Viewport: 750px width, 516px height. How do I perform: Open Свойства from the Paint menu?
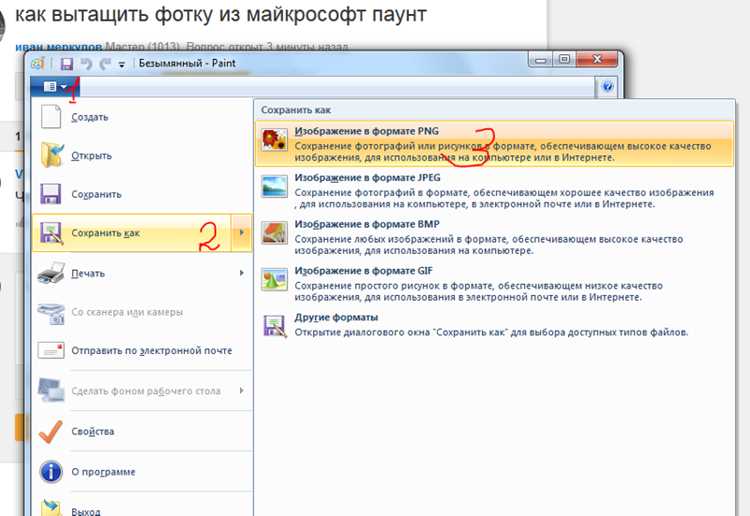tap(142, 431)
